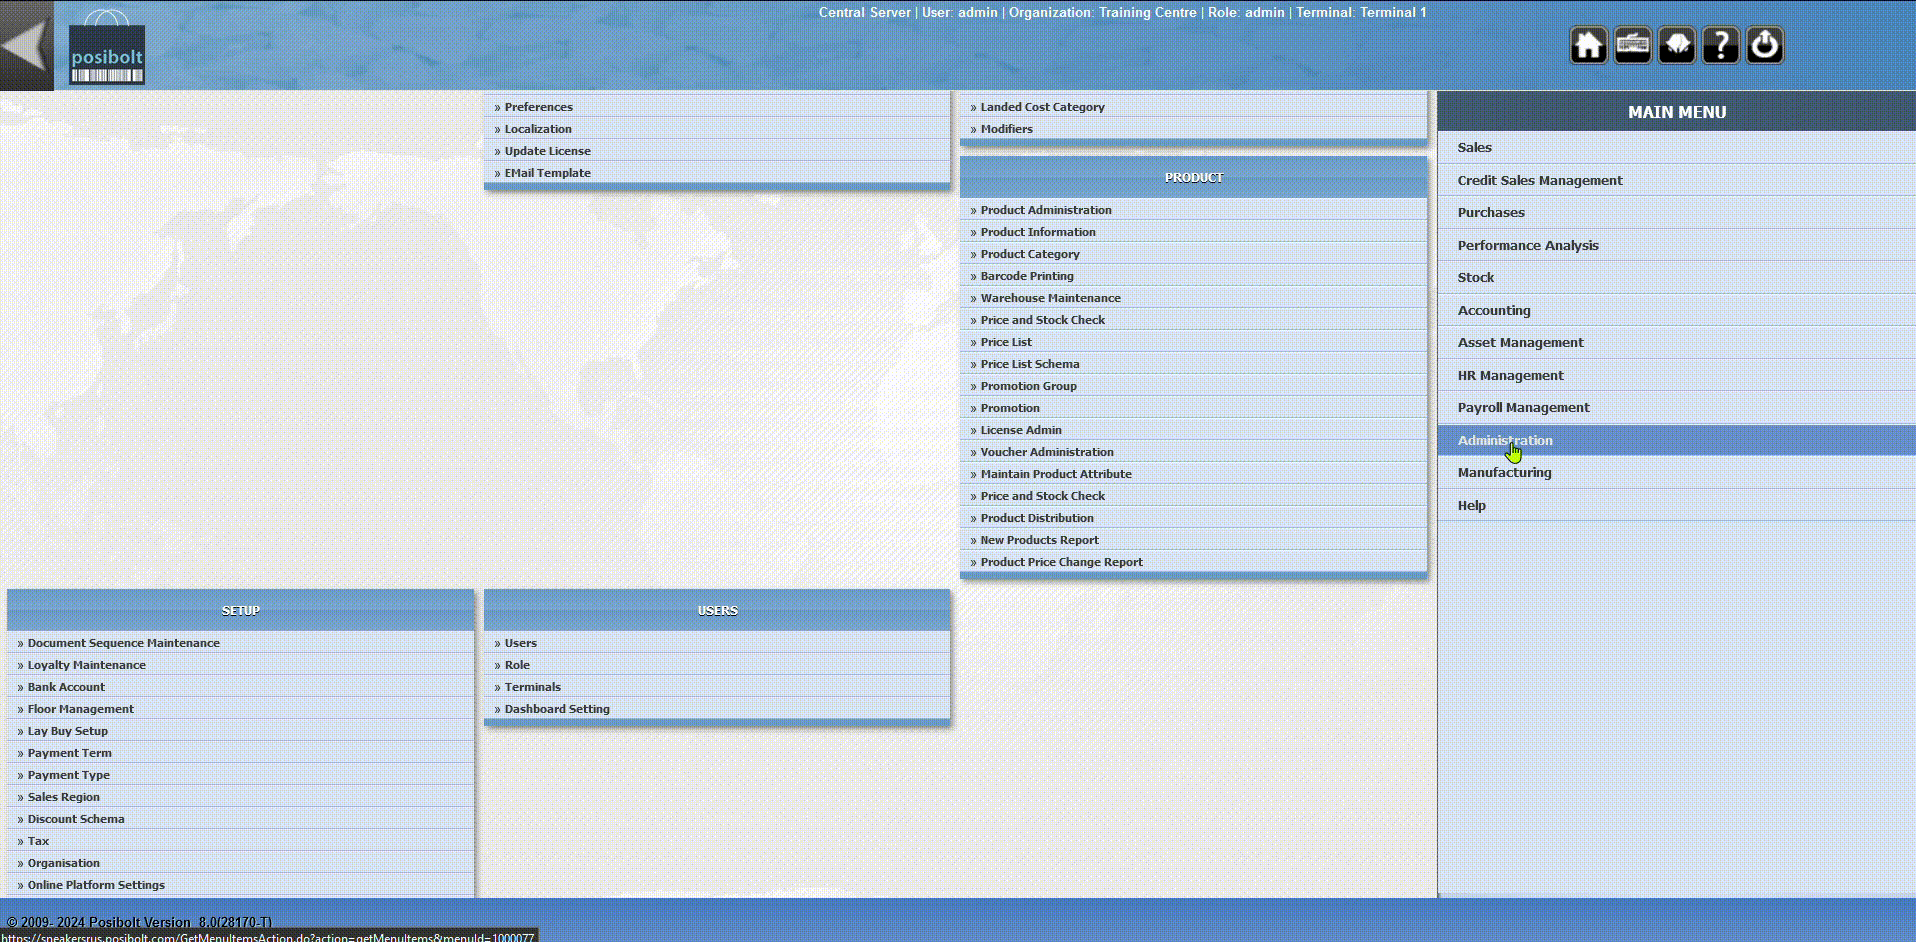Open Asset Management menu item

pyautogui.click(x=1520, y=342)
